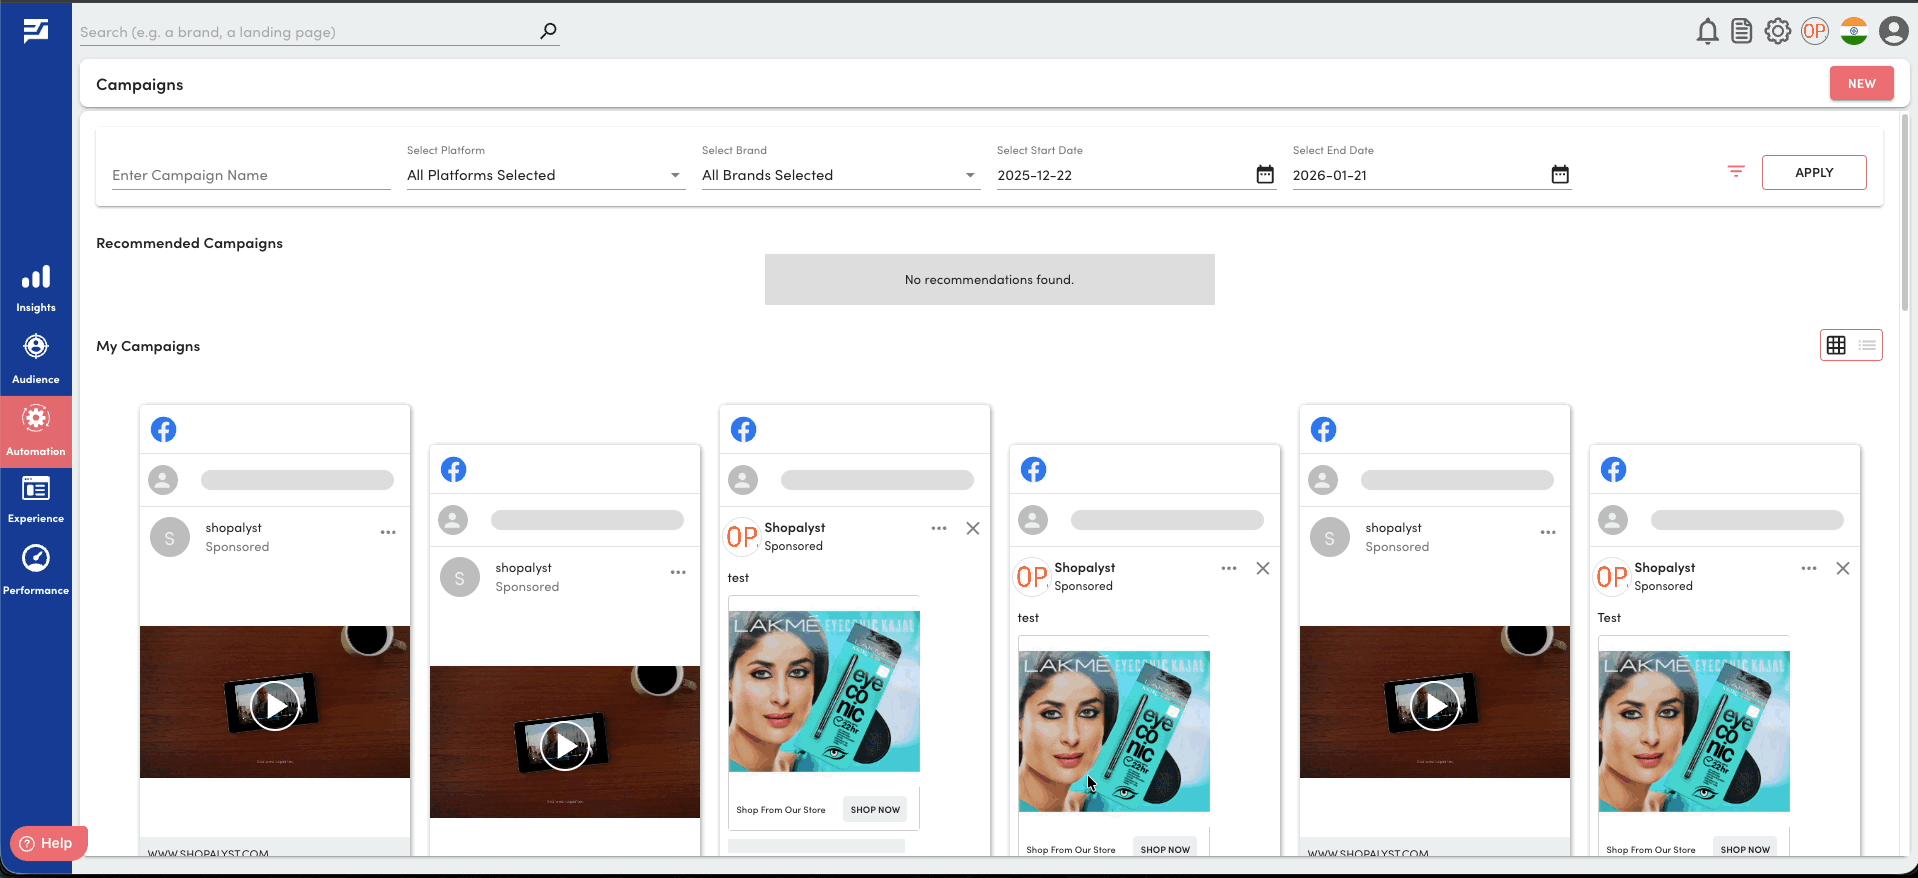Click Facebook icon on sixth campaign card
The image size is (1918, 878).
click(1613, 470)
